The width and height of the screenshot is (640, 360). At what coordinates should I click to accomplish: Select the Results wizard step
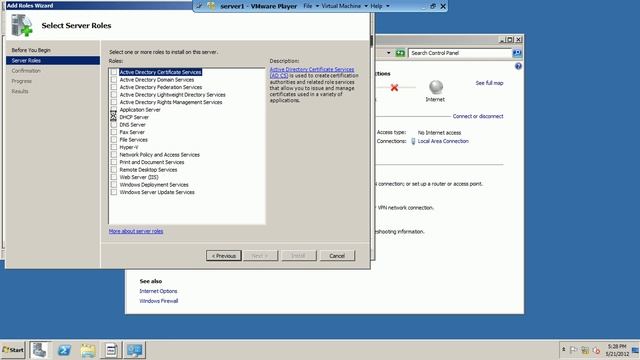coord(20,91)
